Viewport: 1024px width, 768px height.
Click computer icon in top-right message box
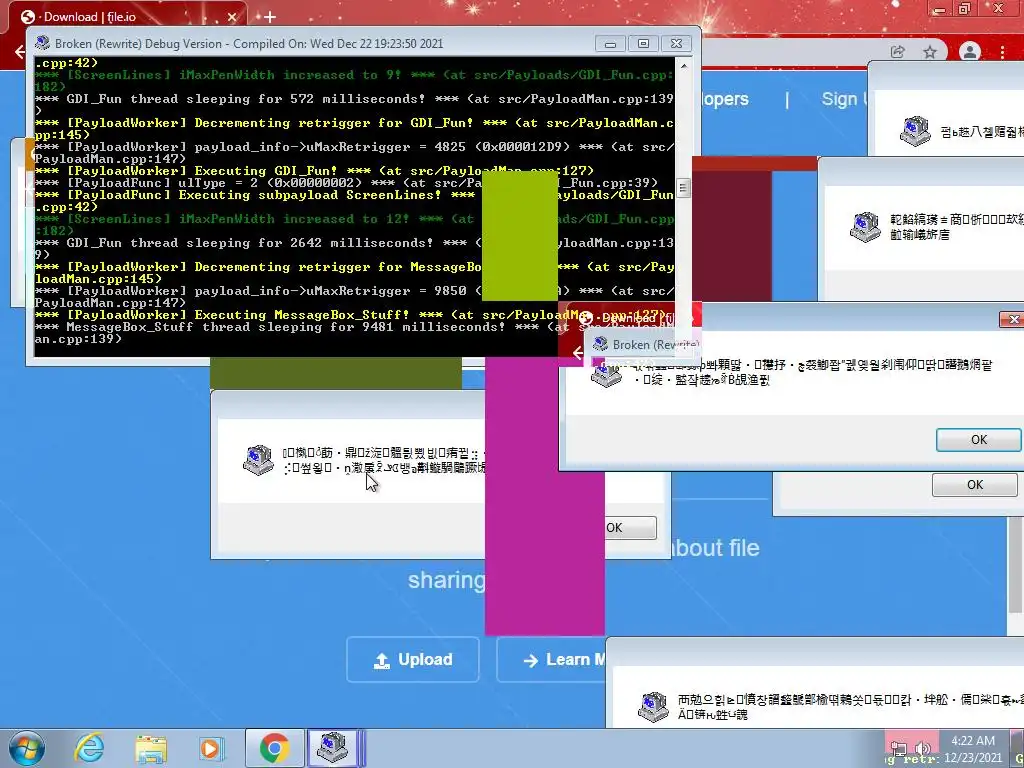click(915, 131)
